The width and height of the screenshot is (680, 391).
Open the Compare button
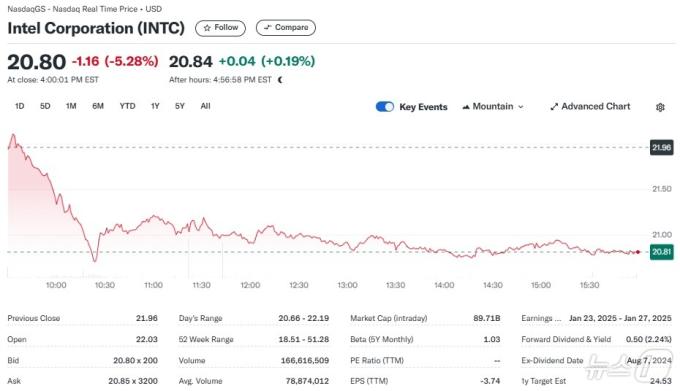286,28
